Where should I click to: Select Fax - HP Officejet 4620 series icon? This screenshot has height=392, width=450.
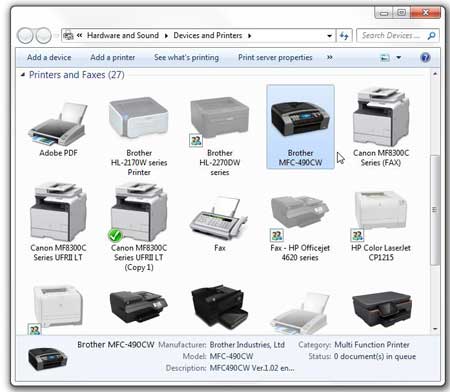[300, 212]
